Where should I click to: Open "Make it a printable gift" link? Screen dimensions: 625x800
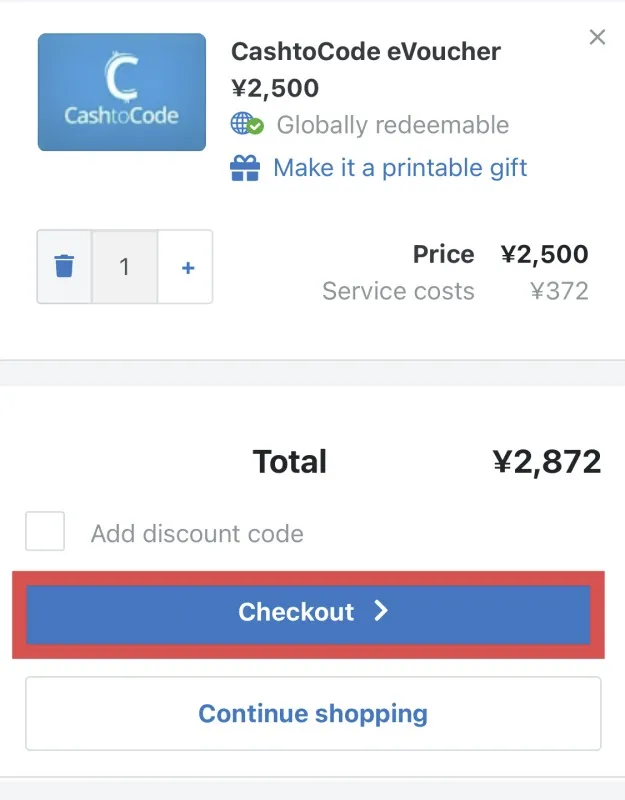tap(400, 167)
